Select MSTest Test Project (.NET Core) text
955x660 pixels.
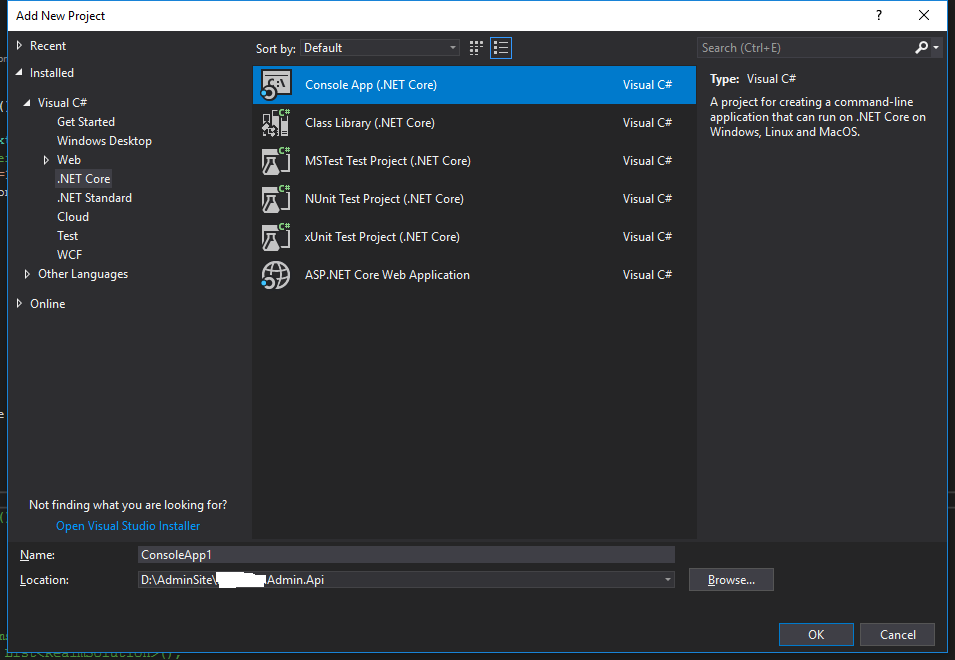click(388, 161)
